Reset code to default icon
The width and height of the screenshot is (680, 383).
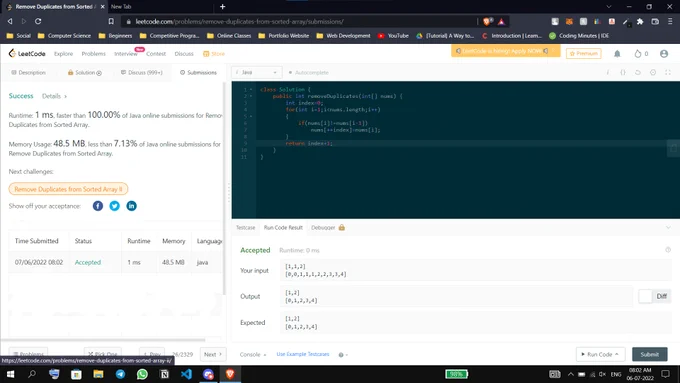[x=638, y=72]
